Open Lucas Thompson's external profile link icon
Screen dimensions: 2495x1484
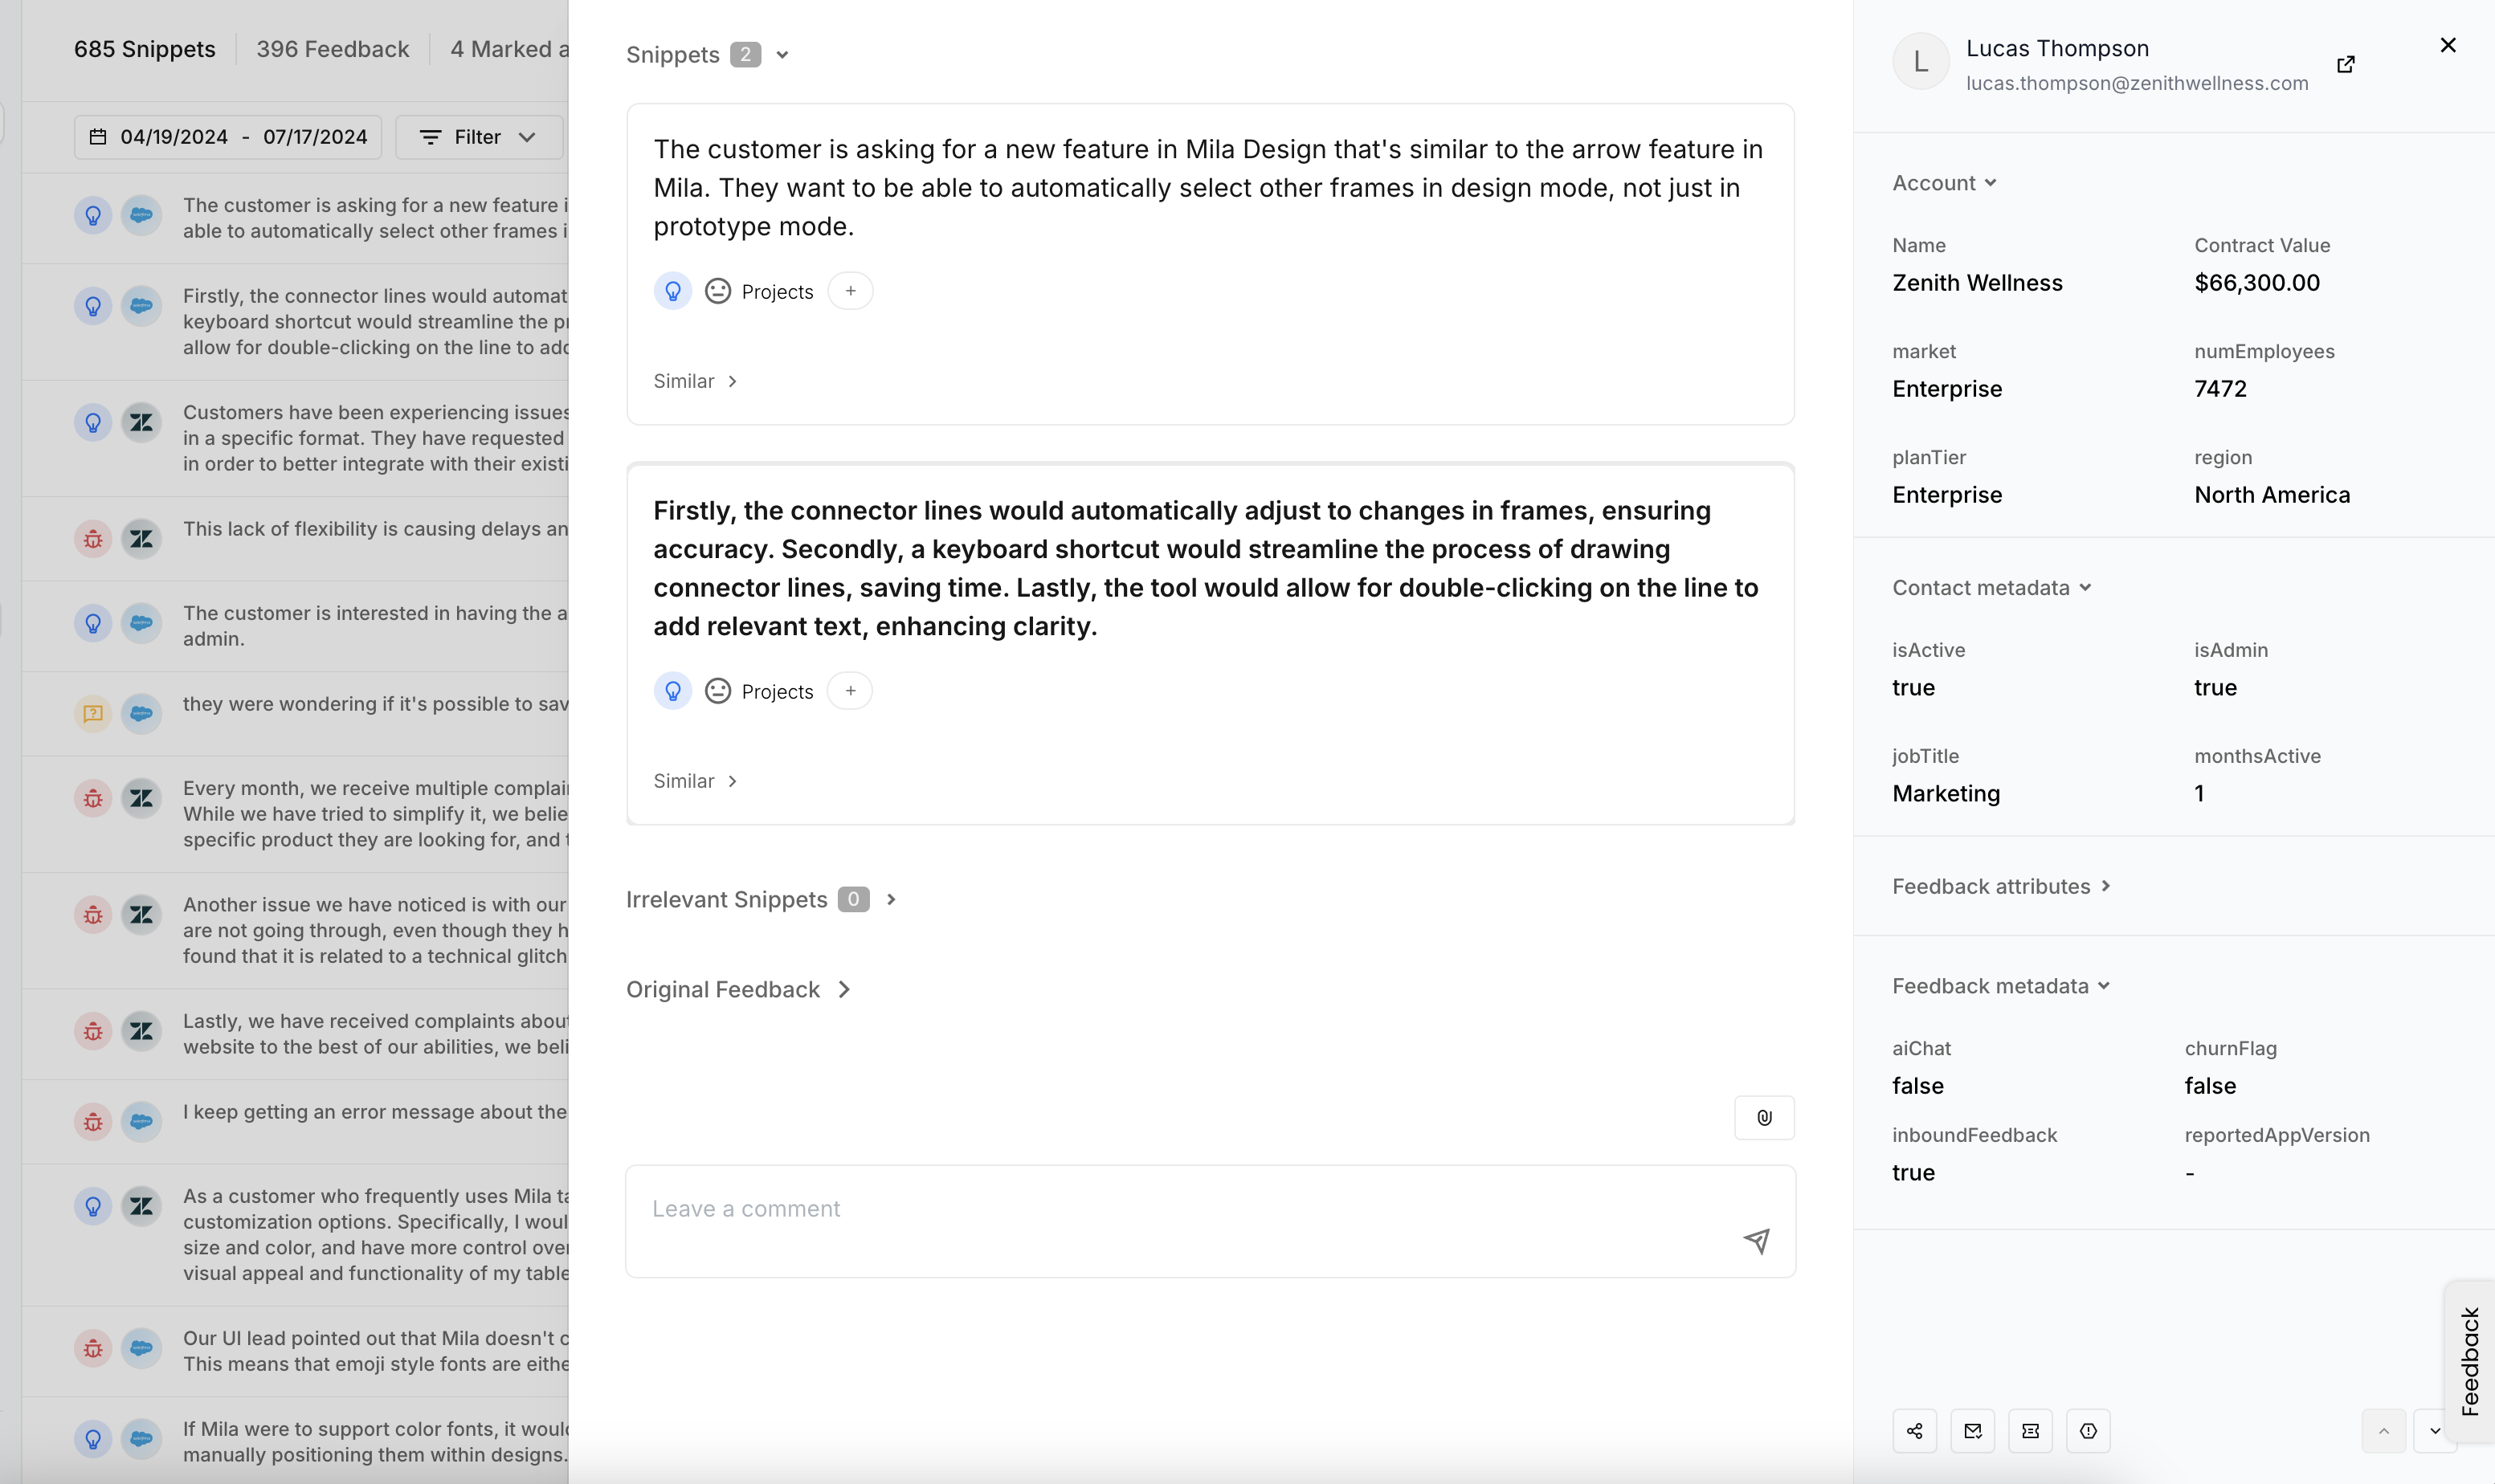coord(2345,65)
